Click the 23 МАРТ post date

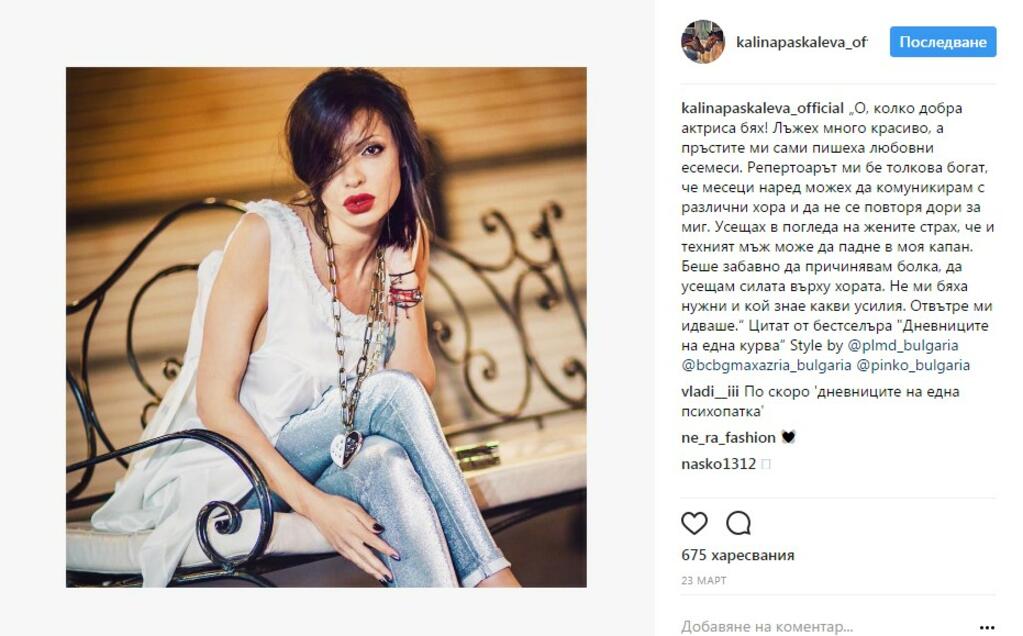coord(703,580)
